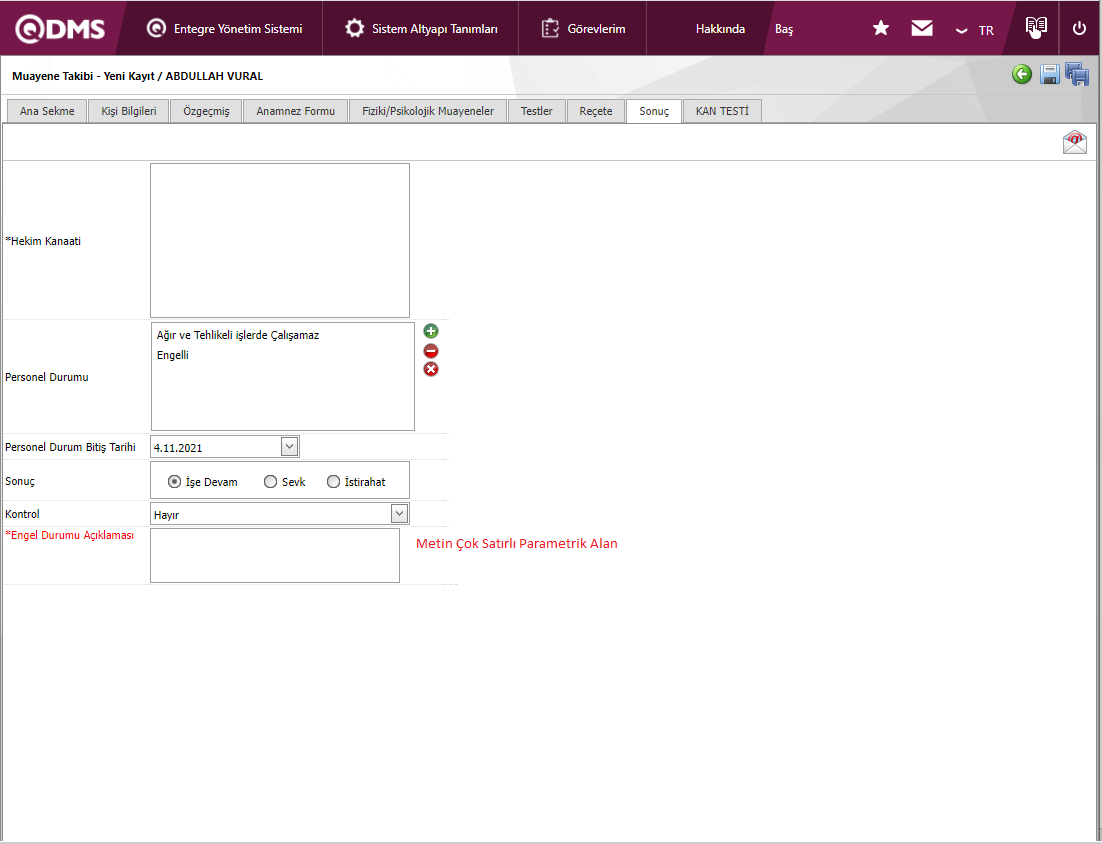The height and width of the screenshot is (844, 1102).
Task: Click the green back arrow icon
Action: pos(1021,74)
